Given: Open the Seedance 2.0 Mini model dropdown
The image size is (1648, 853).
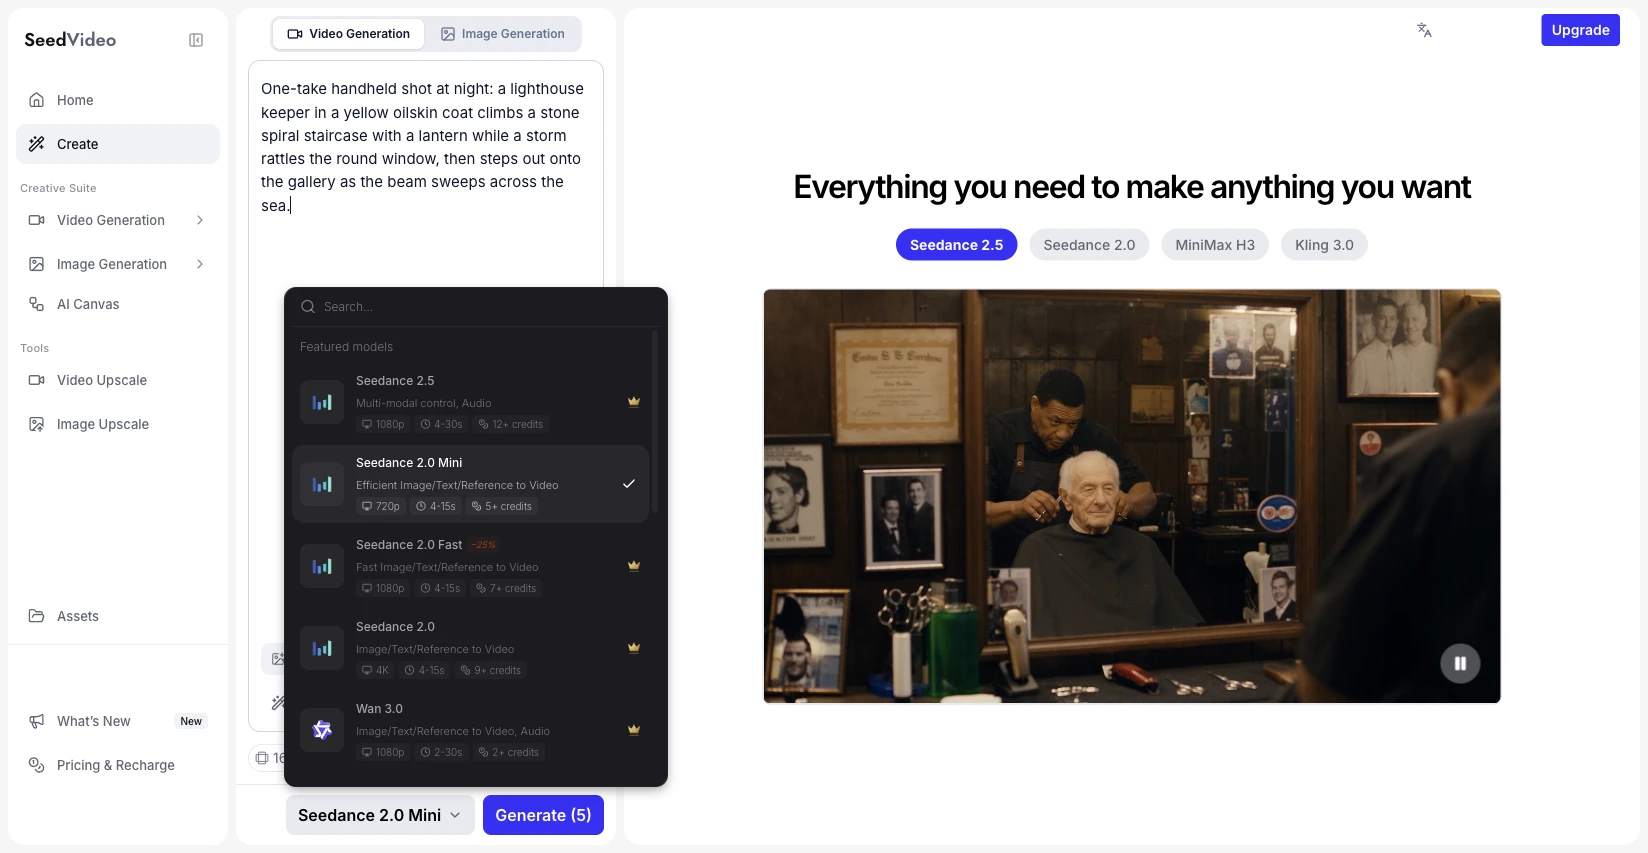Looking at the screenshot, I should click(379, 815).
